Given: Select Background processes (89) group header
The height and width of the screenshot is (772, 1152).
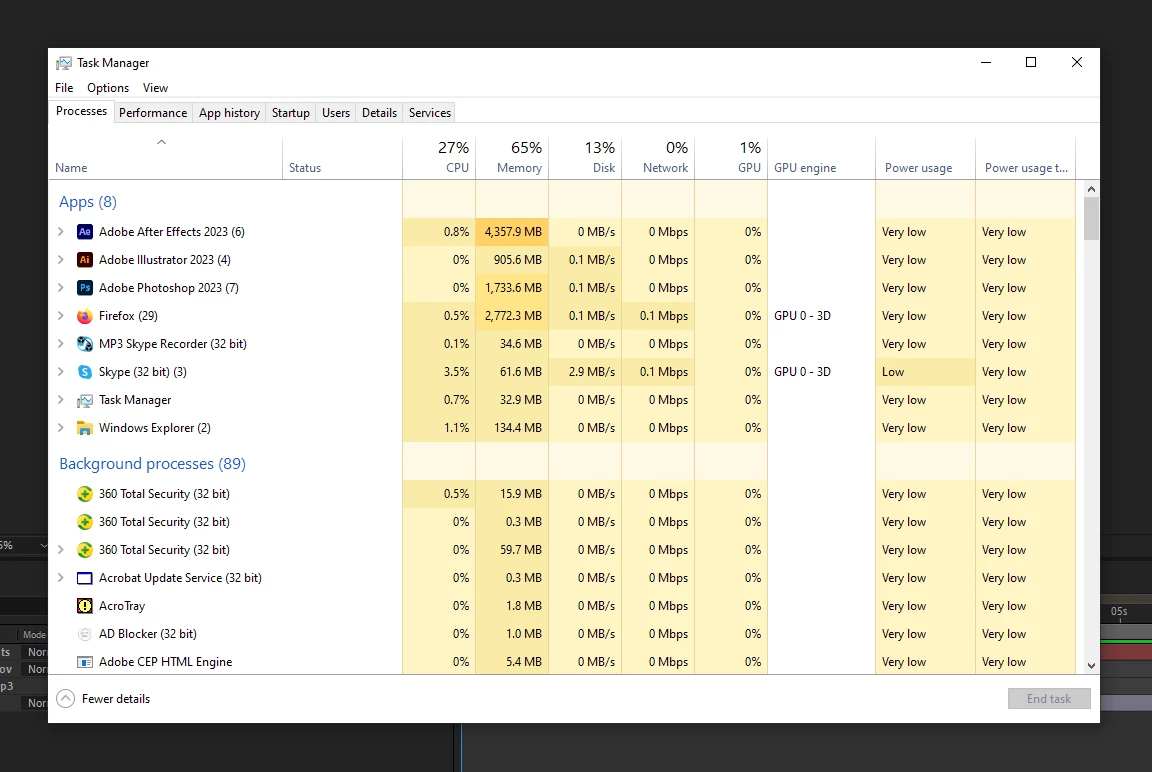Looking at the screenshot, I should (152, 464).
